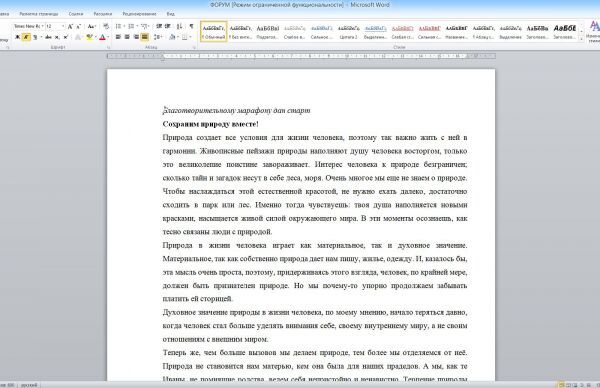The image size is (600, 388).
Task: Open line spacing options
Action: point(158,37)
